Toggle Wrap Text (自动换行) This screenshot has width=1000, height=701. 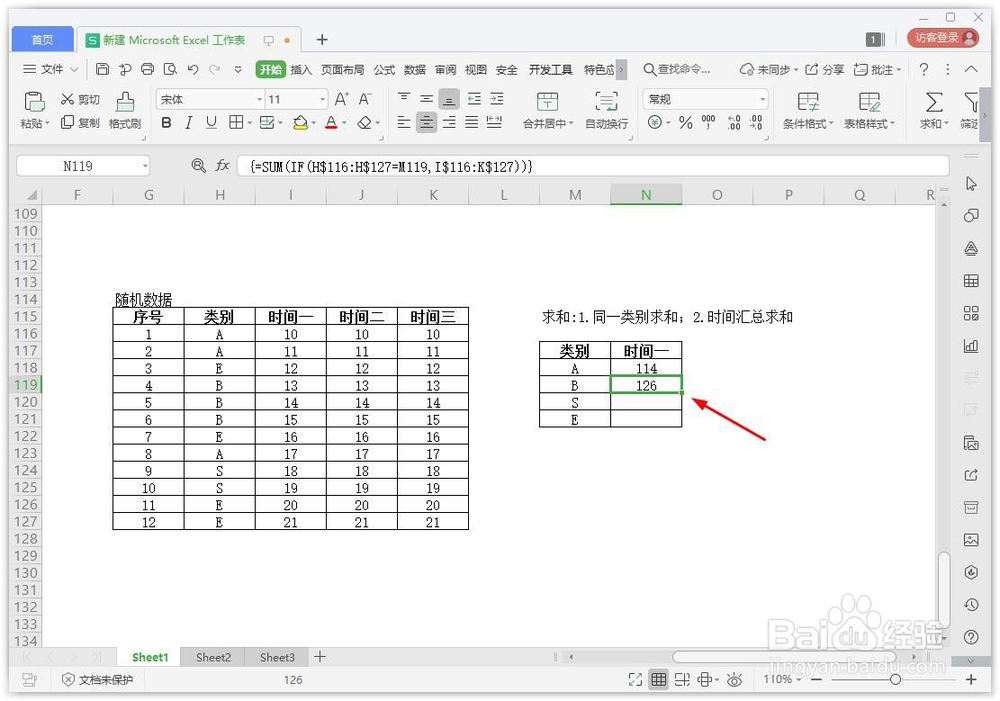coord(607,110)
